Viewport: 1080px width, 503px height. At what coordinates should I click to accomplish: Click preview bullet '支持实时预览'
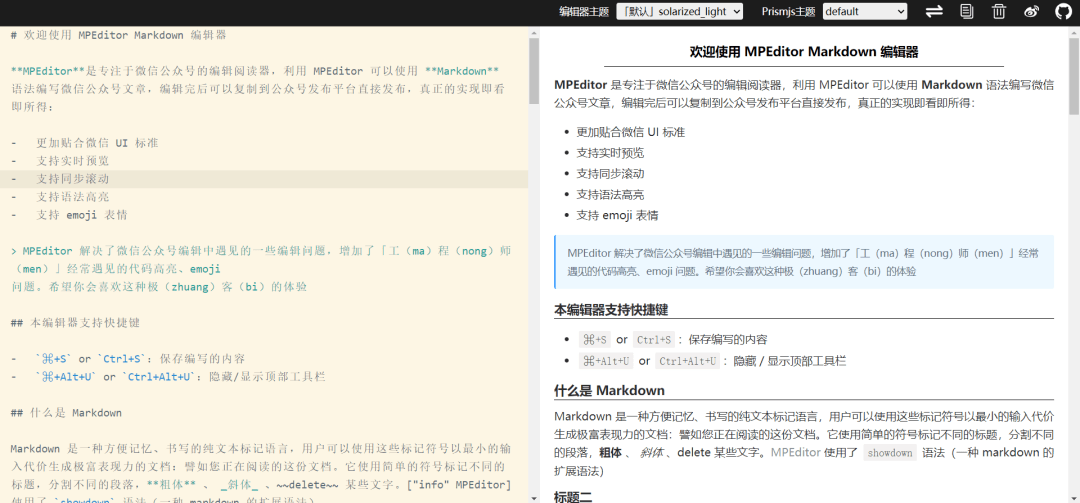tap(610, 153)
